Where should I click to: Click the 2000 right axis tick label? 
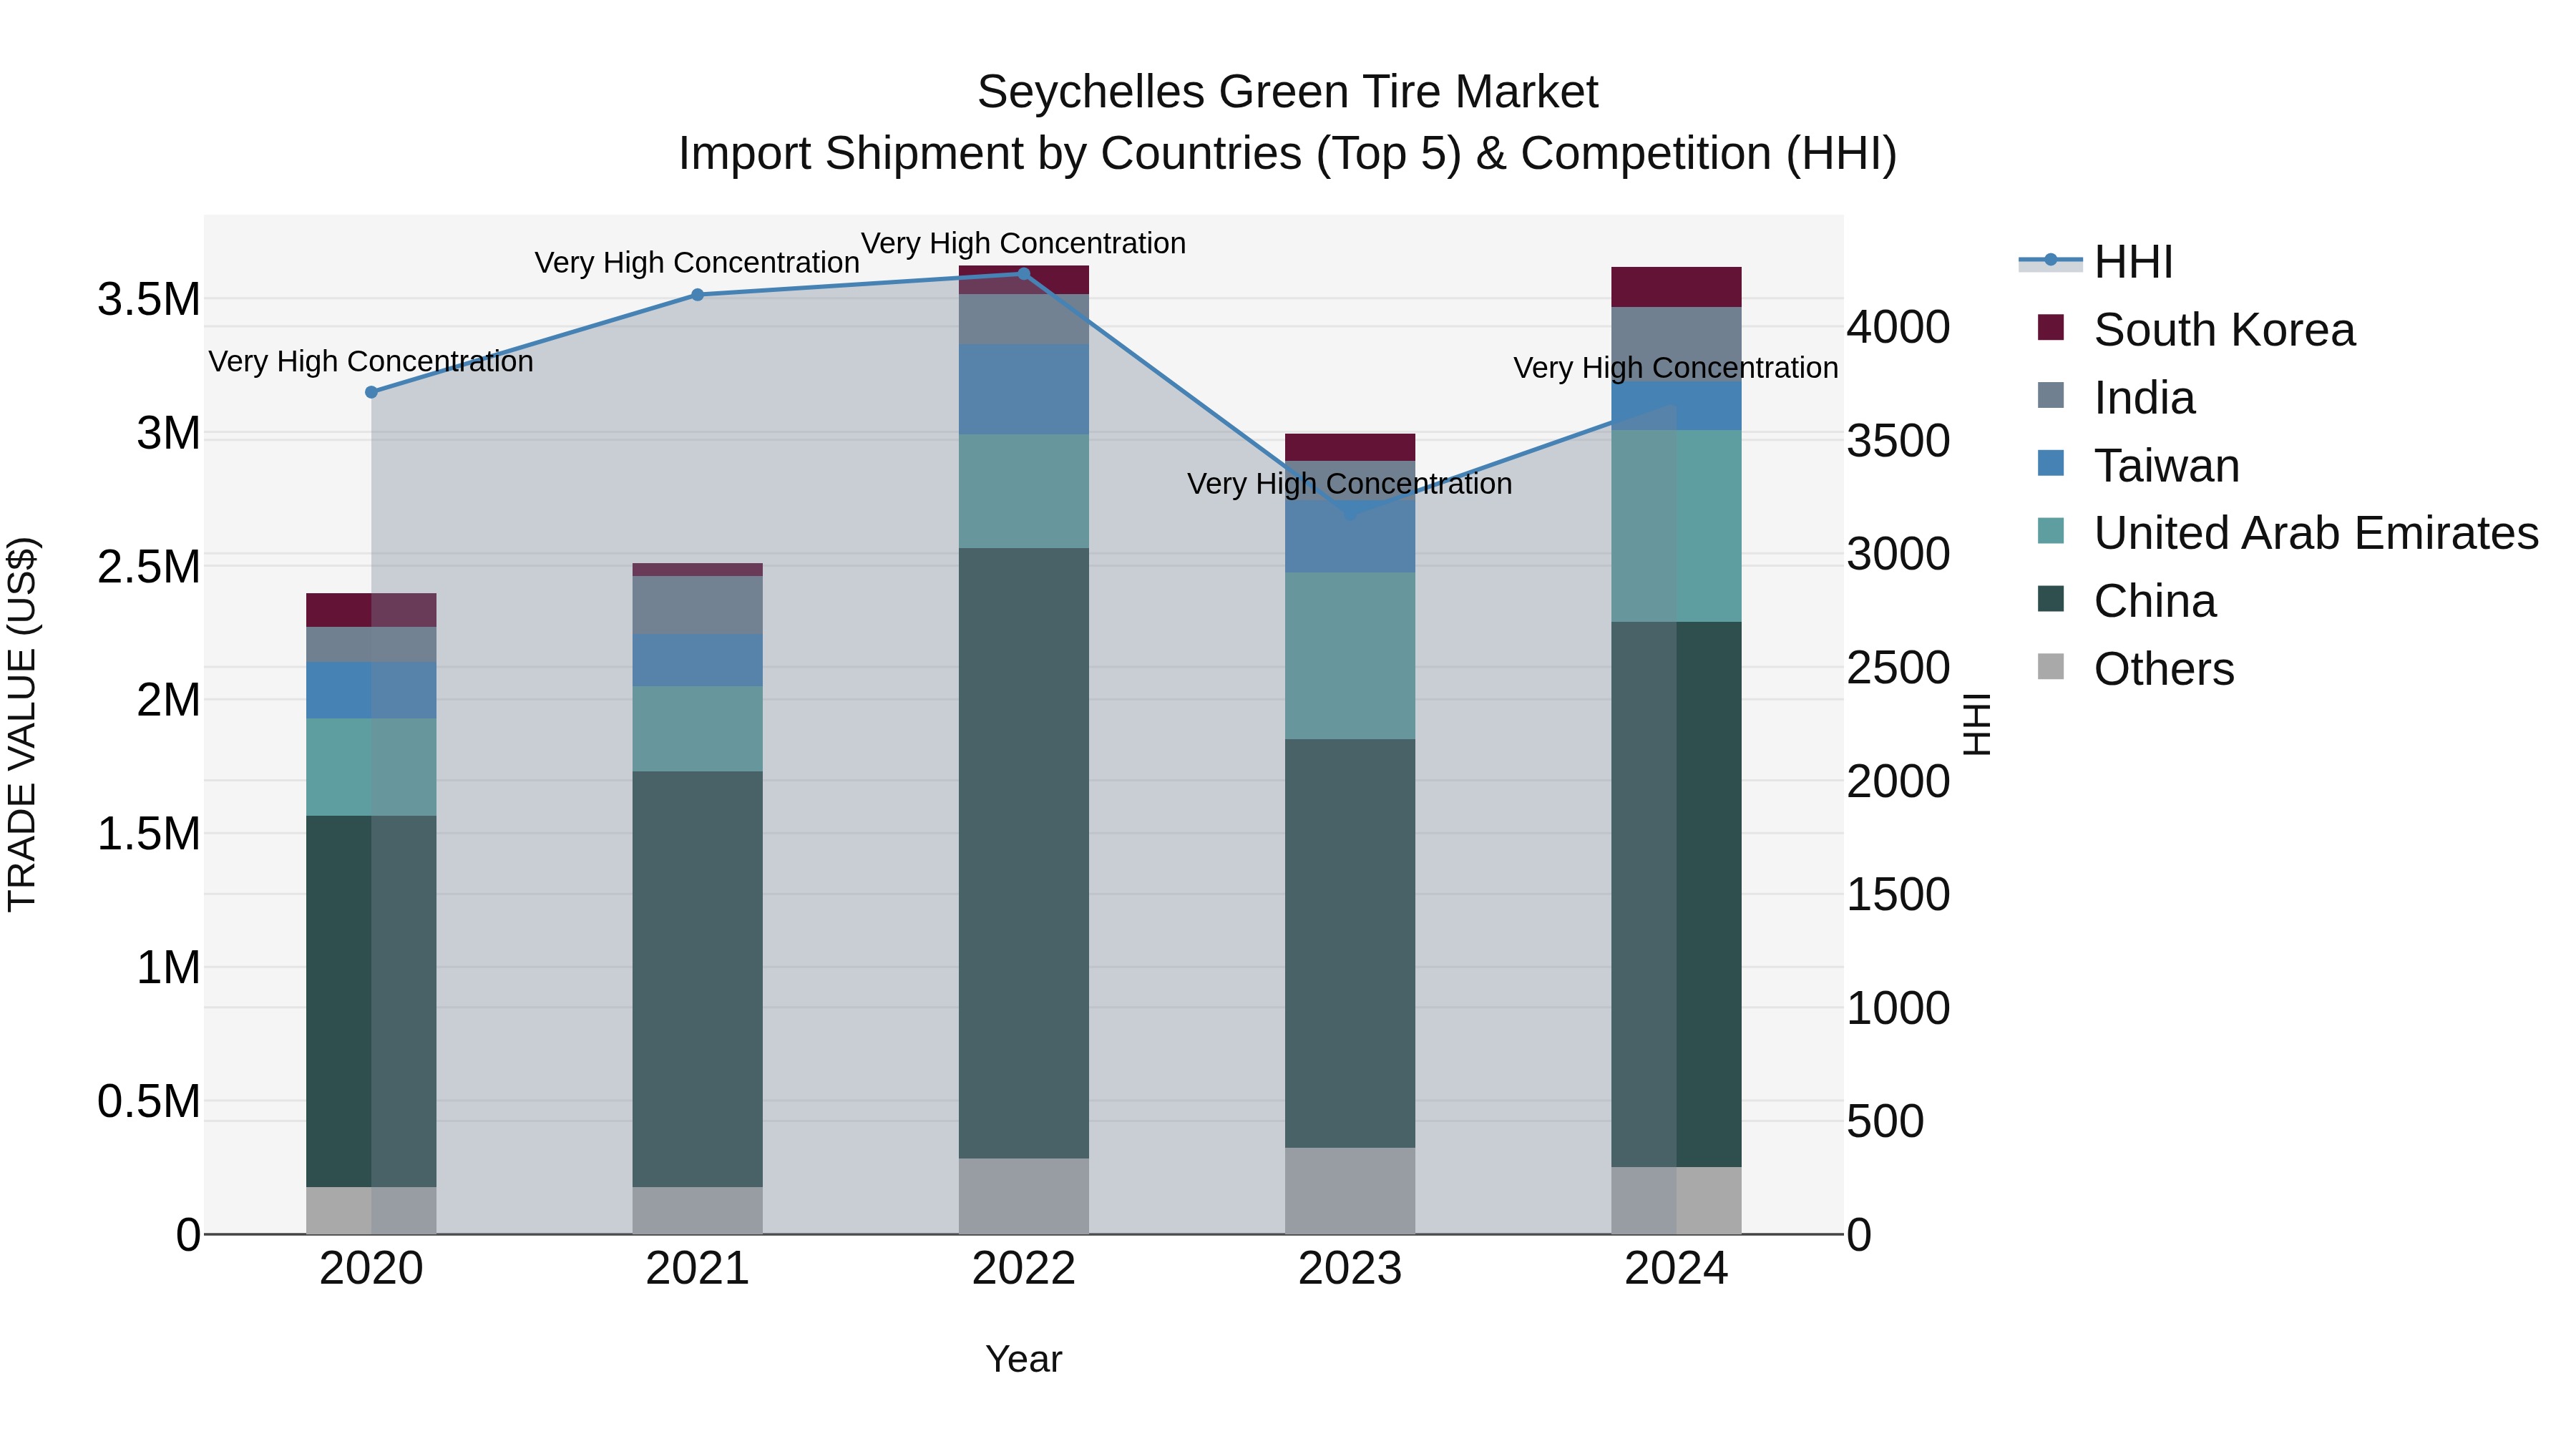[x=1898, y=781]
